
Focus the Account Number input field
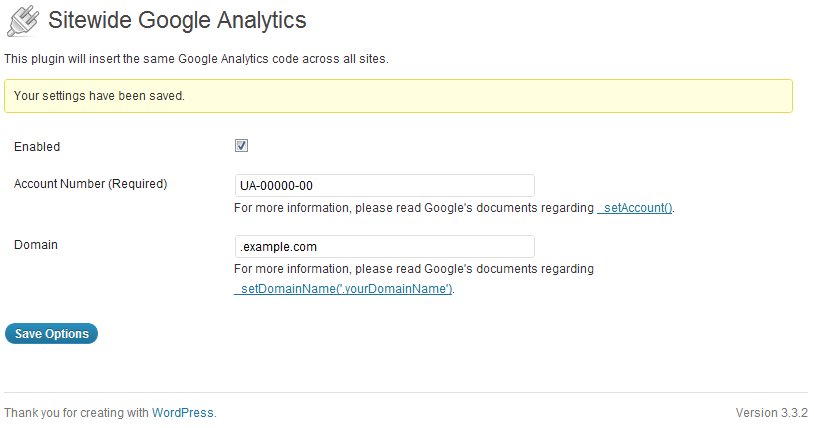point(385,185)
